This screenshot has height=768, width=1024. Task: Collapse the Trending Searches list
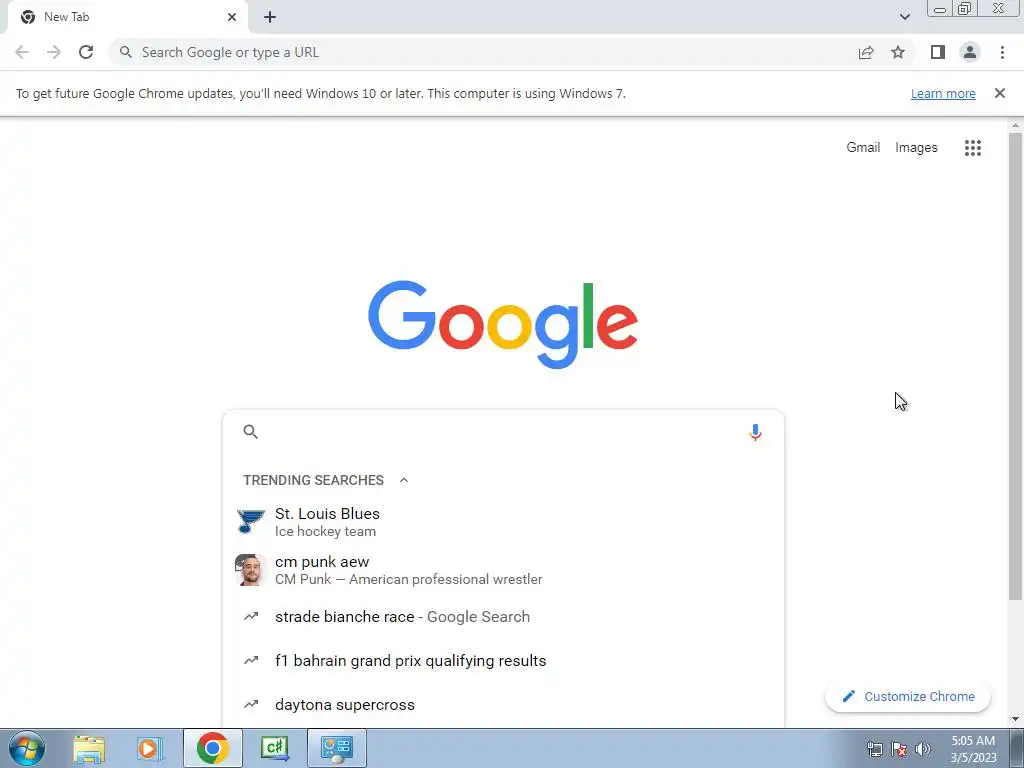coord(404,480)
